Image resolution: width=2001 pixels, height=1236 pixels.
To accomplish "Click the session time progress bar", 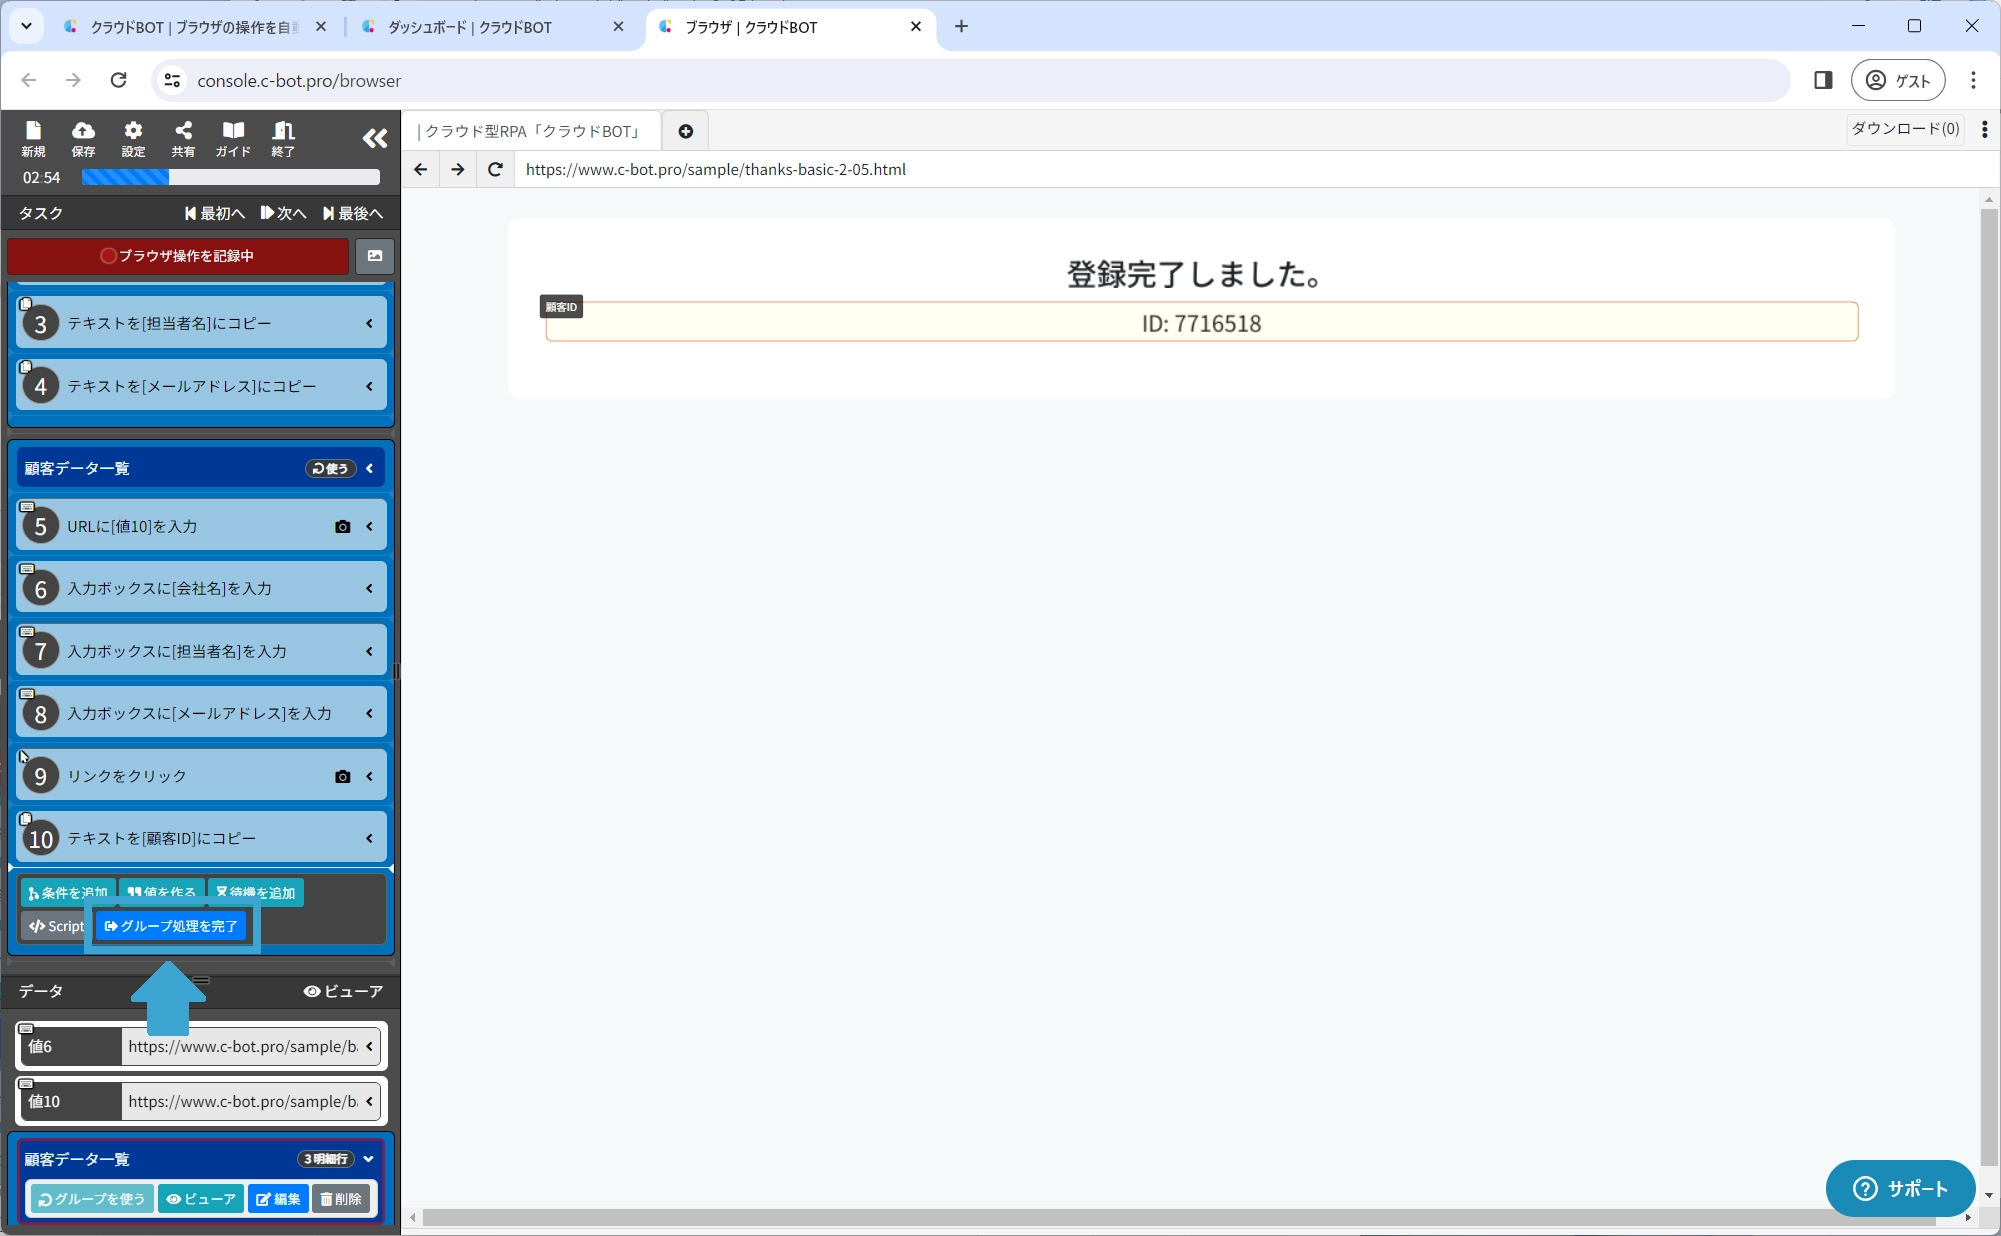I will (230, 177).
